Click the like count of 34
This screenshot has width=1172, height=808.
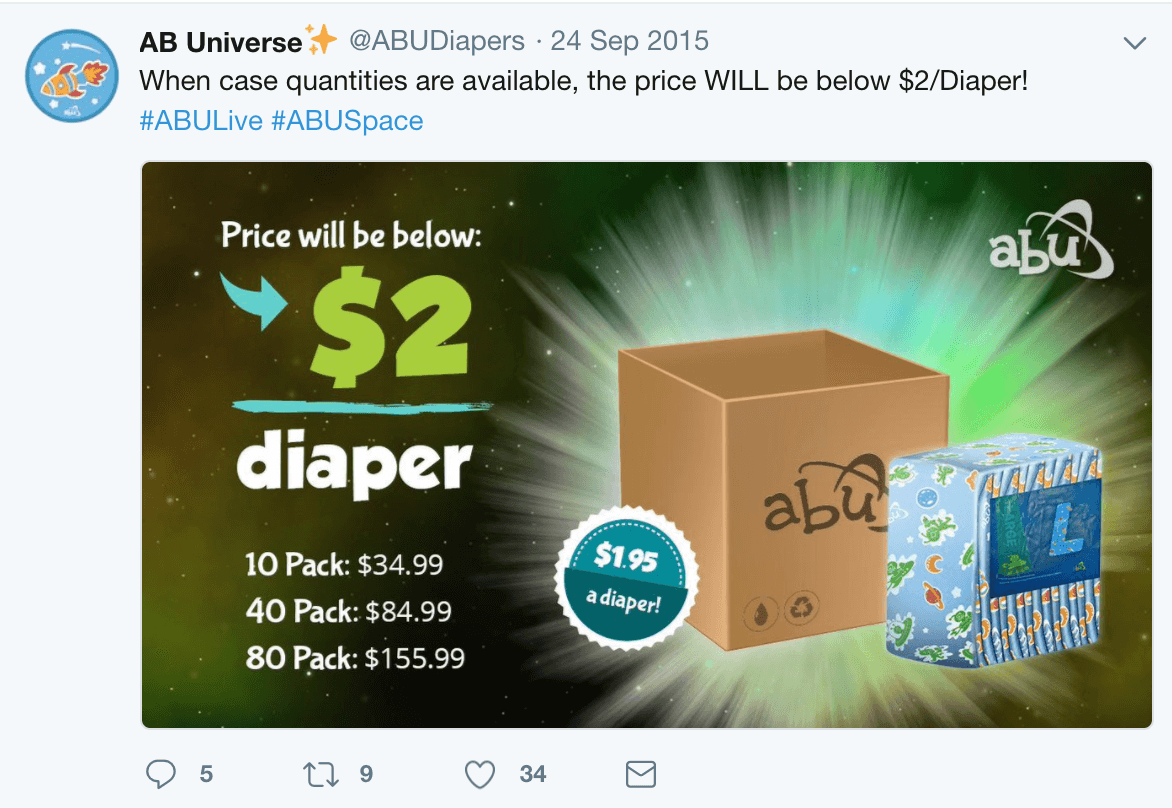(533, 774)
